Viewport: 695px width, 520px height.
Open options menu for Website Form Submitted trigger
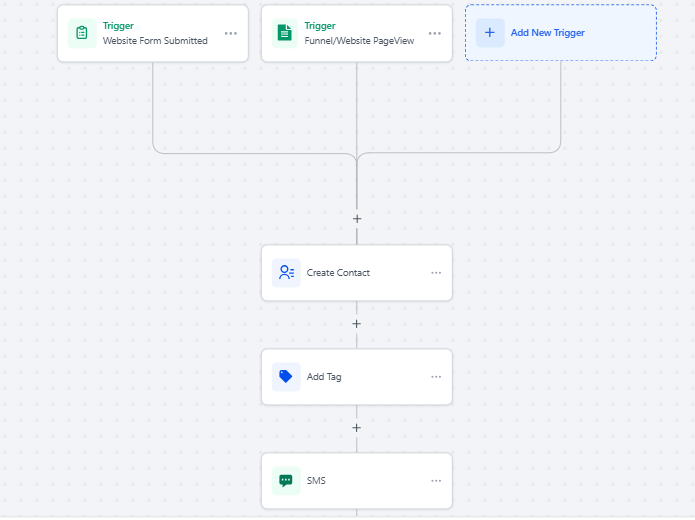point(231,33)
